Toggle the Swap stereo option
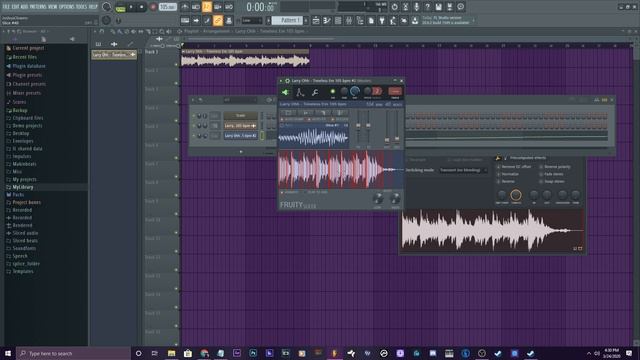 [551, 181]
